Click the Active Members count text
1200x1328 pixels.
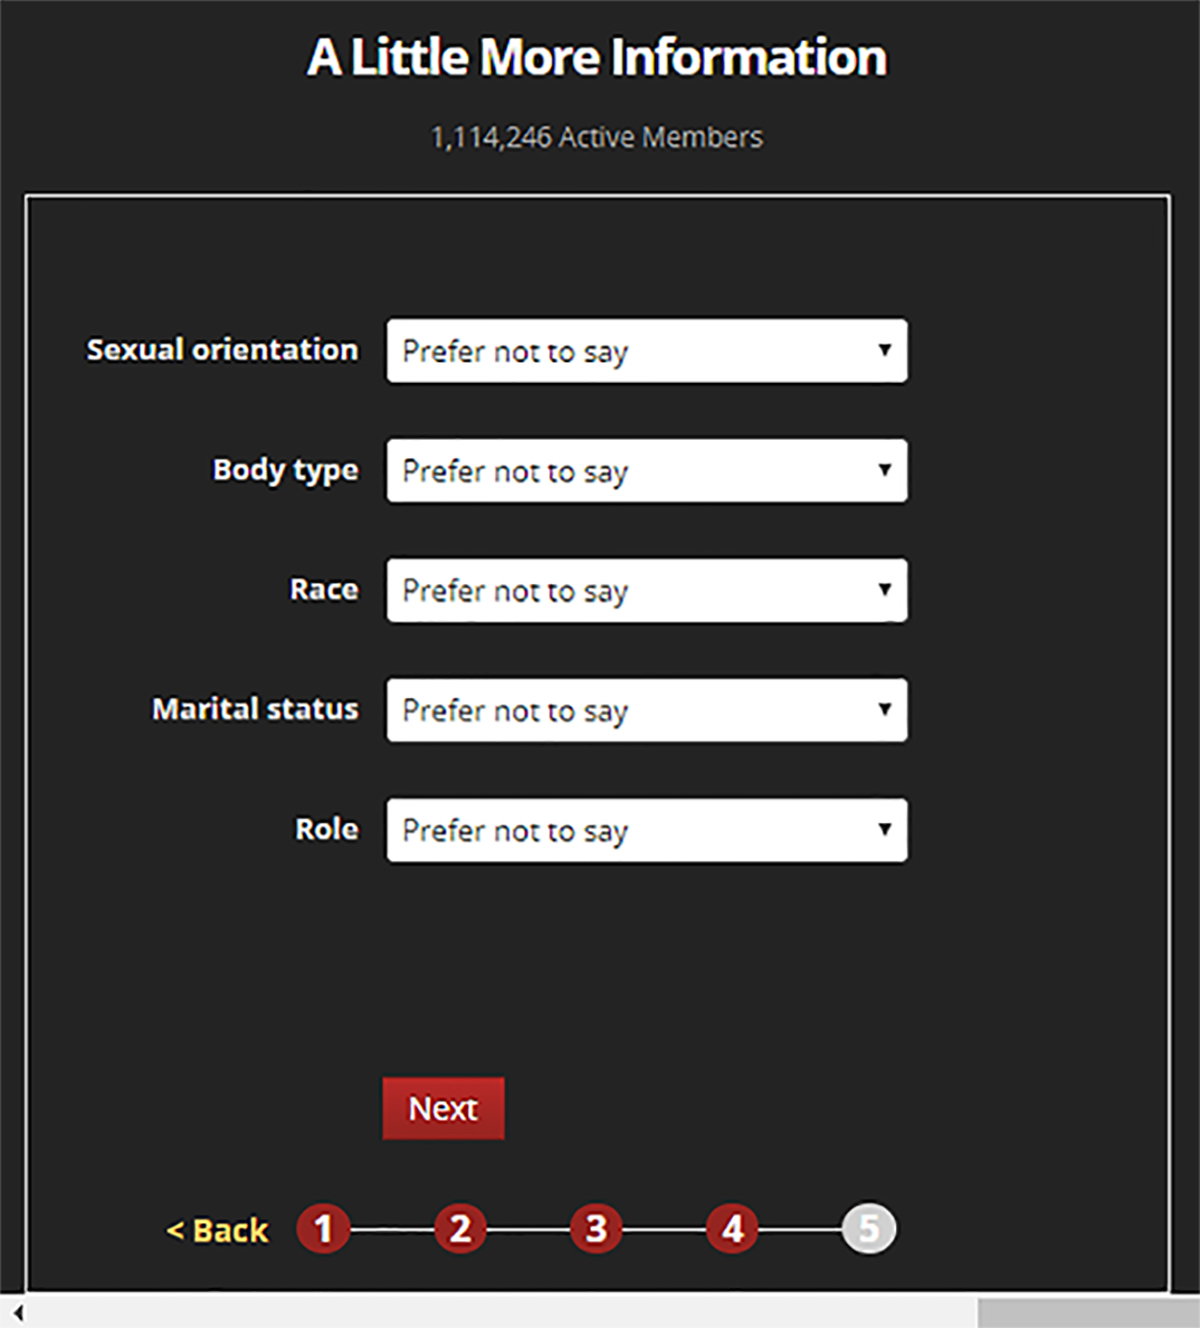[x=597, y=137]
